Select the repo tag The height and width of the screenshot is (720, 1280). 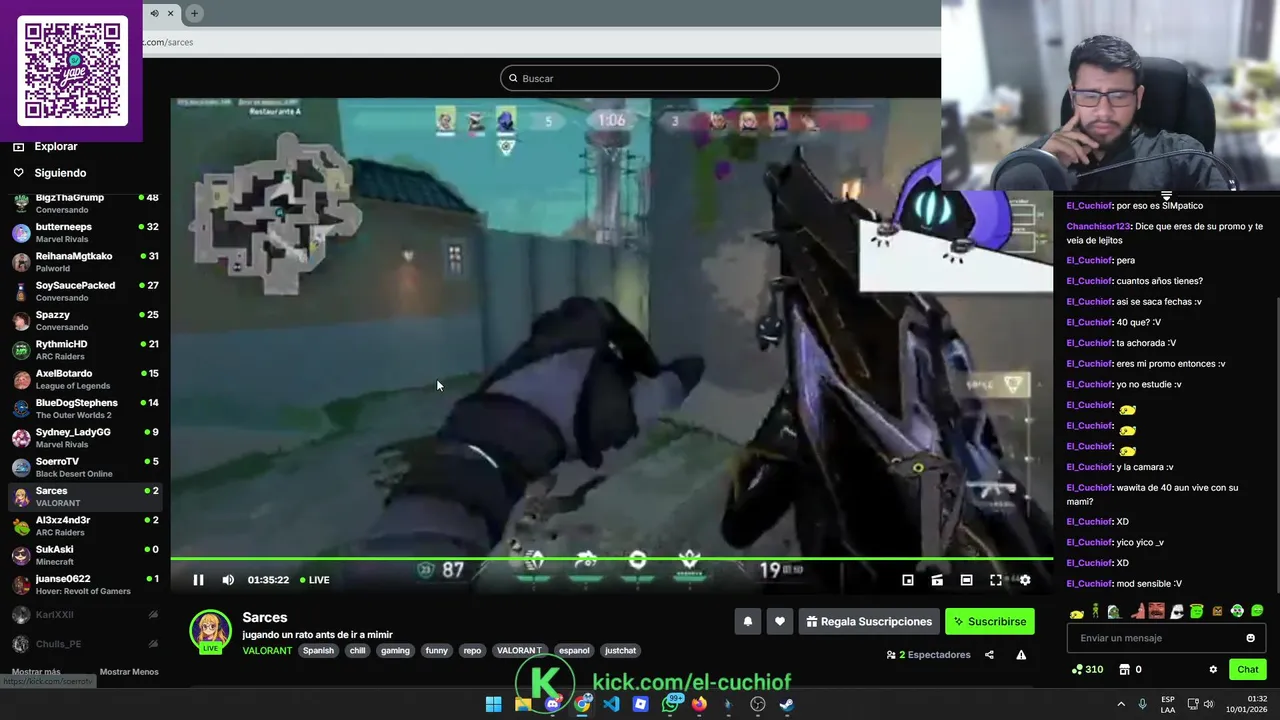click(472, 650)
